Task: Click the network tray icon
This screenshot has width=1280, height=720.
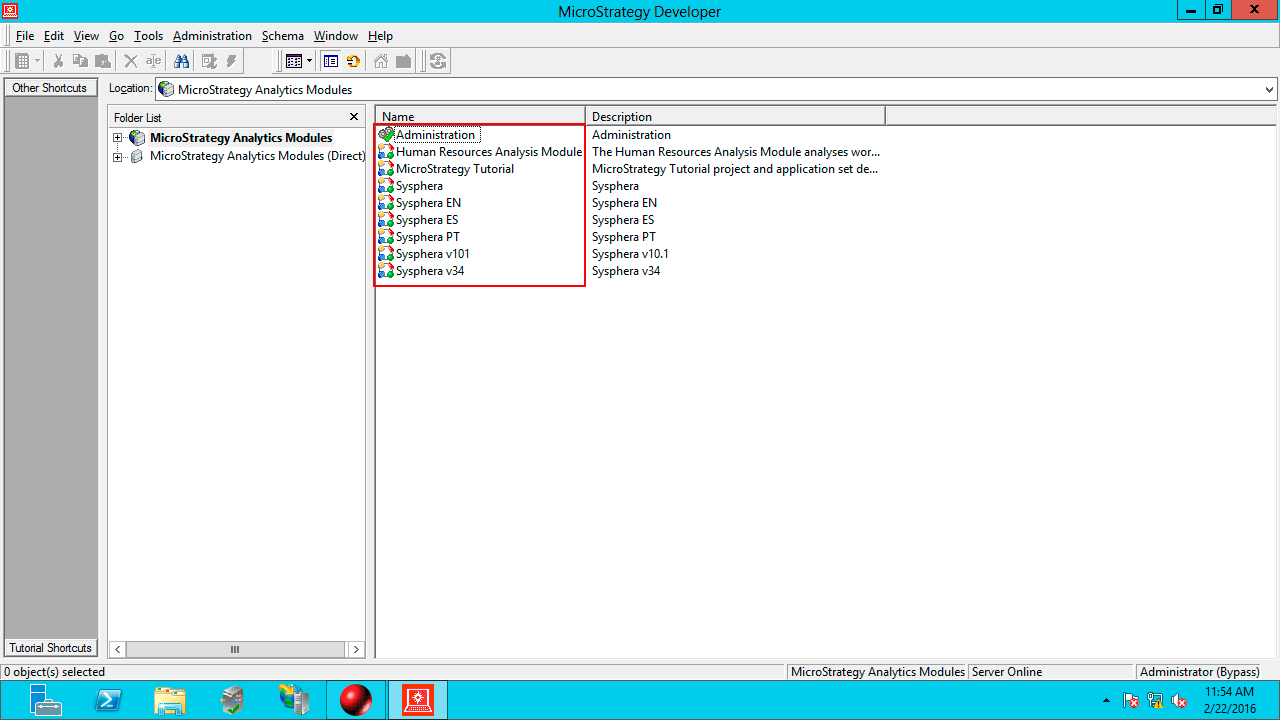Action: point(1155,701)
